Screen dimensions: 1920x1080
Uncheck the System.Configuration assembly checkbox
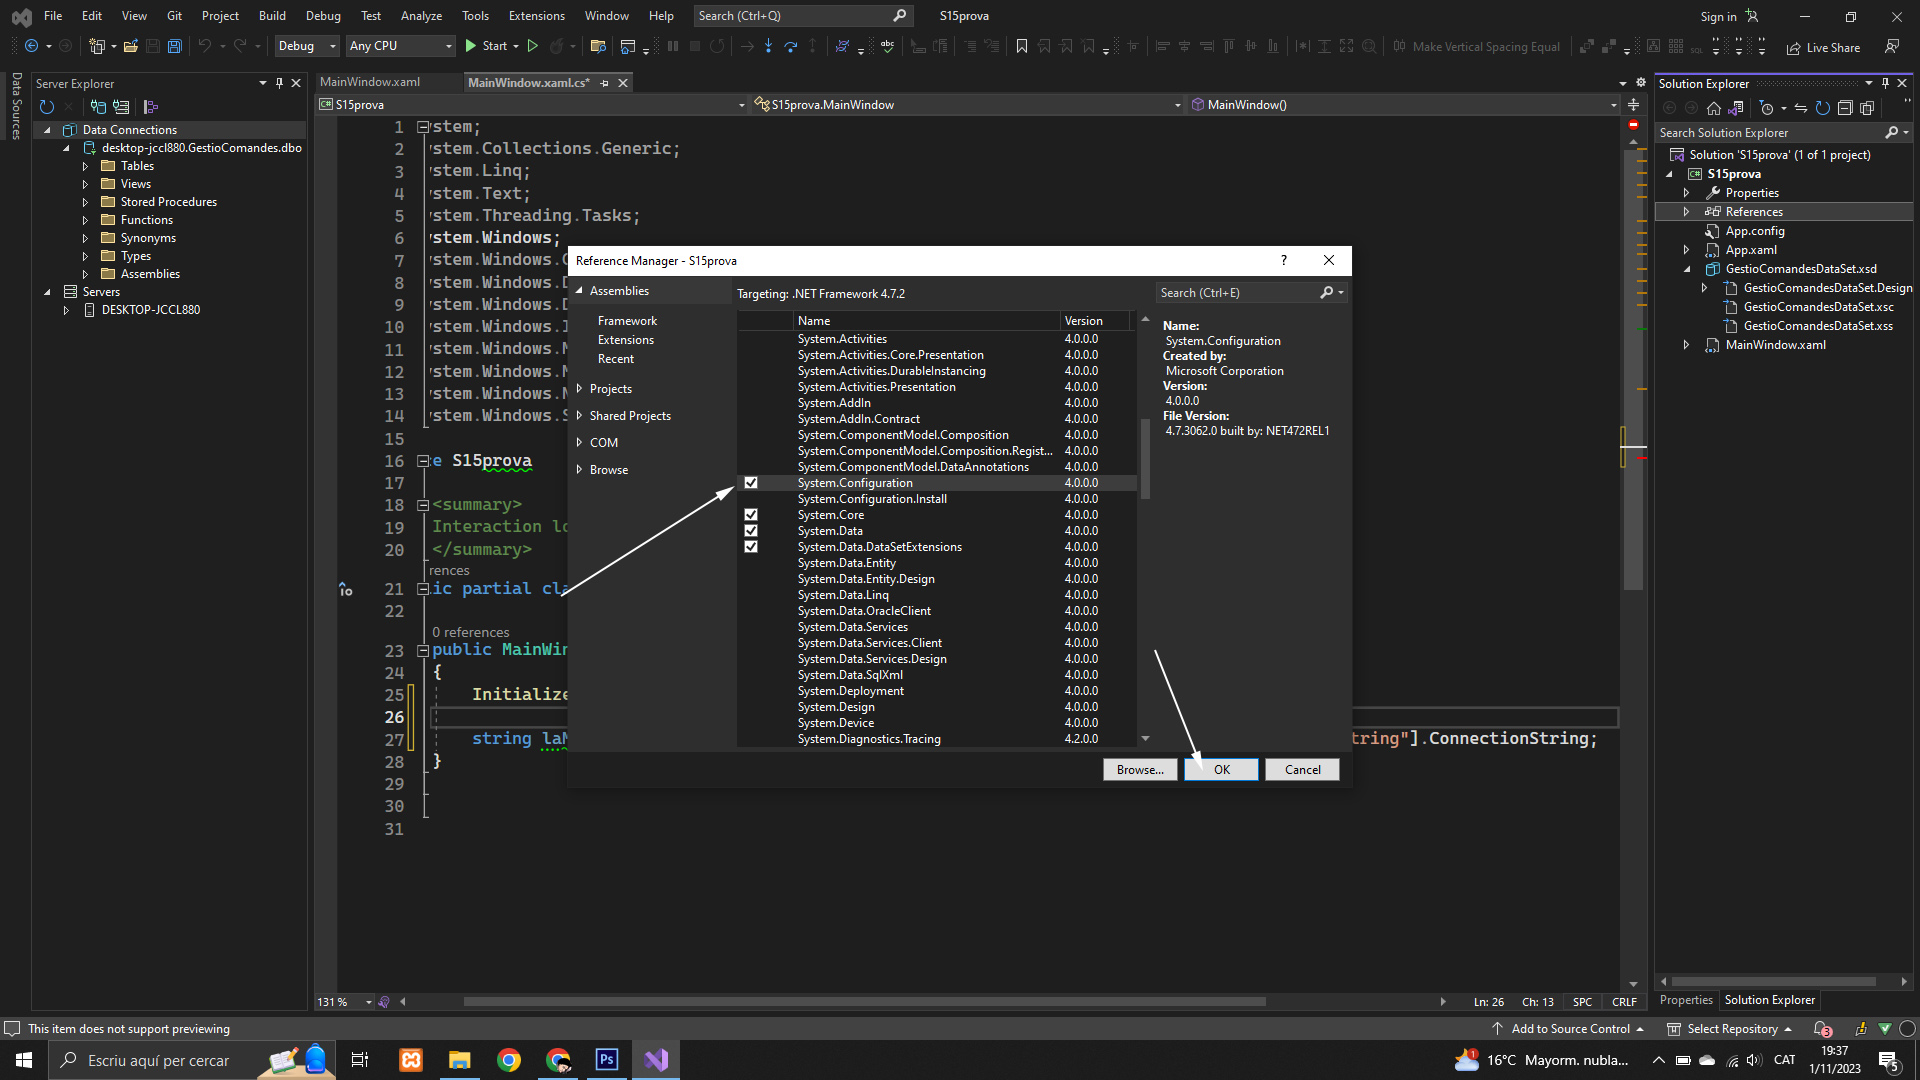point(751,483)
